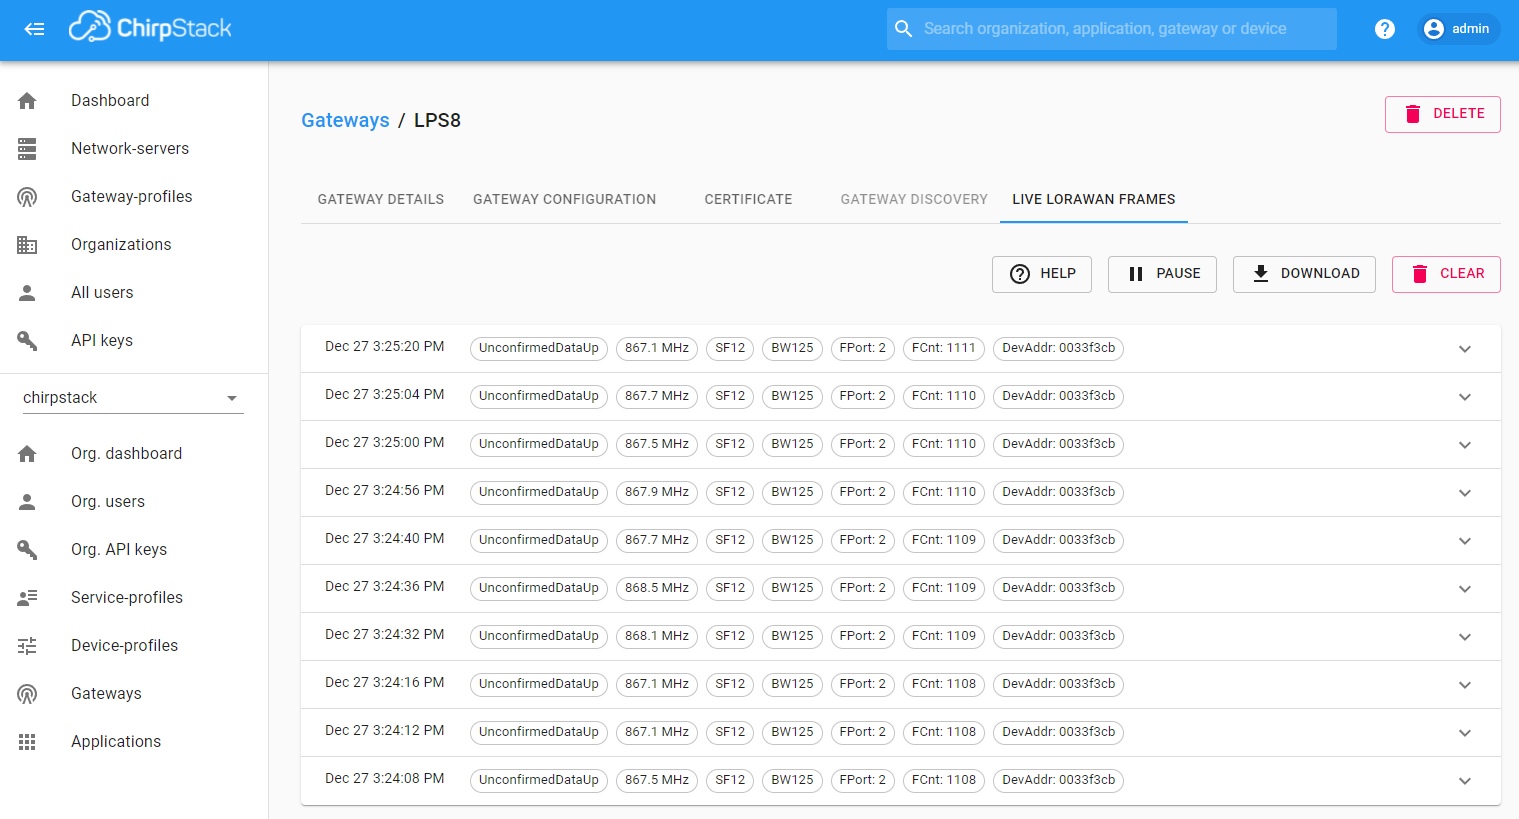Delete the LPS8 gateway
The height and width of the screenshot is (819, 1519).
1443,114
